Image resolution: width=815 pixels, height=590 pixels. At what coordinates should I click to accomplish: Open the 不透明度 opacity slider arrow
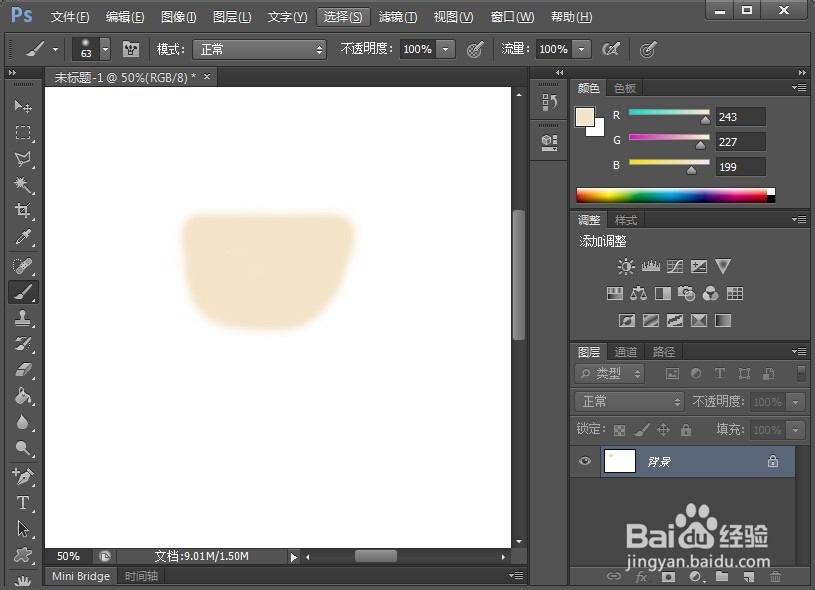445,50
